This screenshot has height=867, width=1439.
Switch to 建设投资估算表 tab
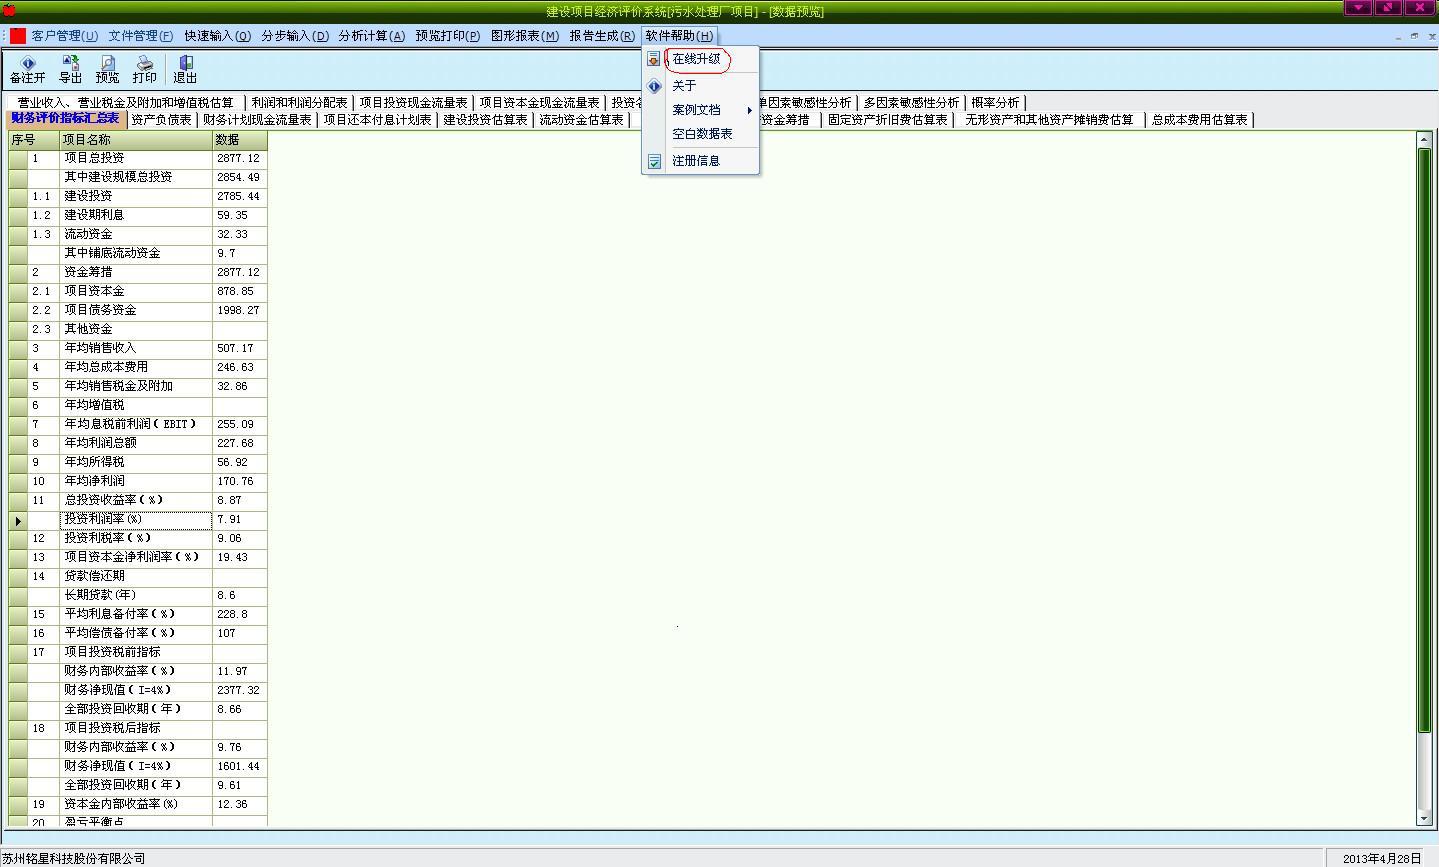tap(486, 120)
